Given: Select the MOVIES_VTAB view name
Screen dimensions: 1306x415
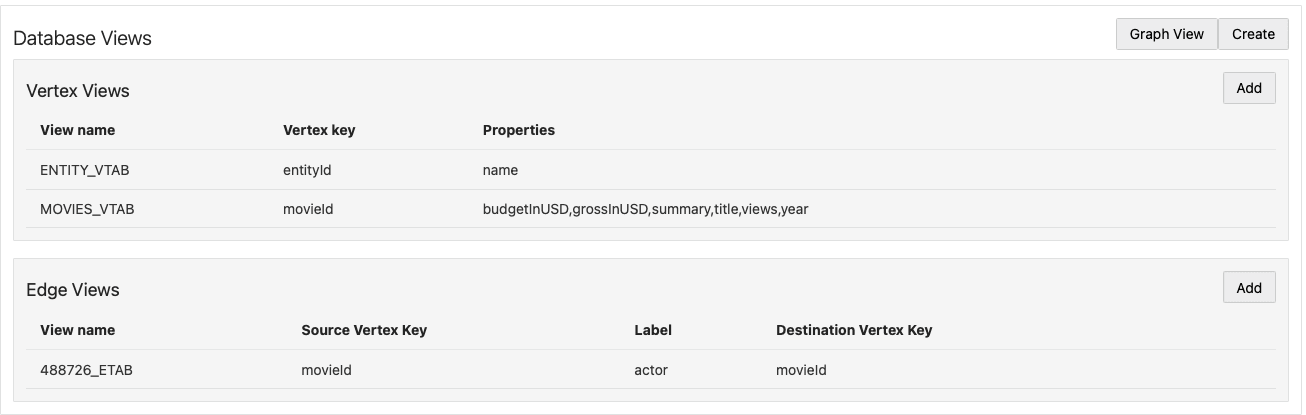Looking at the screenshot, I should (87, 209).
